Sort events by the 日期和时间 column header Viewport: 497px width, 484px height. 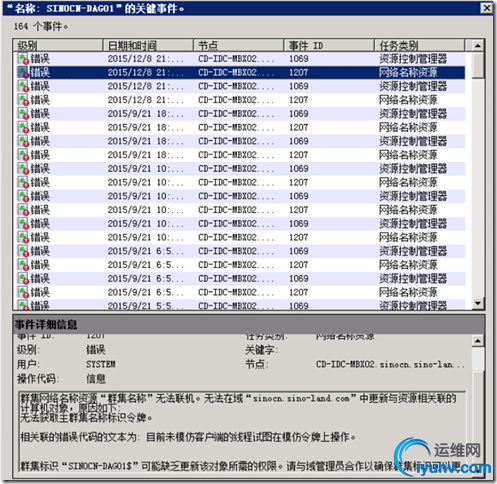click(148, 45)
